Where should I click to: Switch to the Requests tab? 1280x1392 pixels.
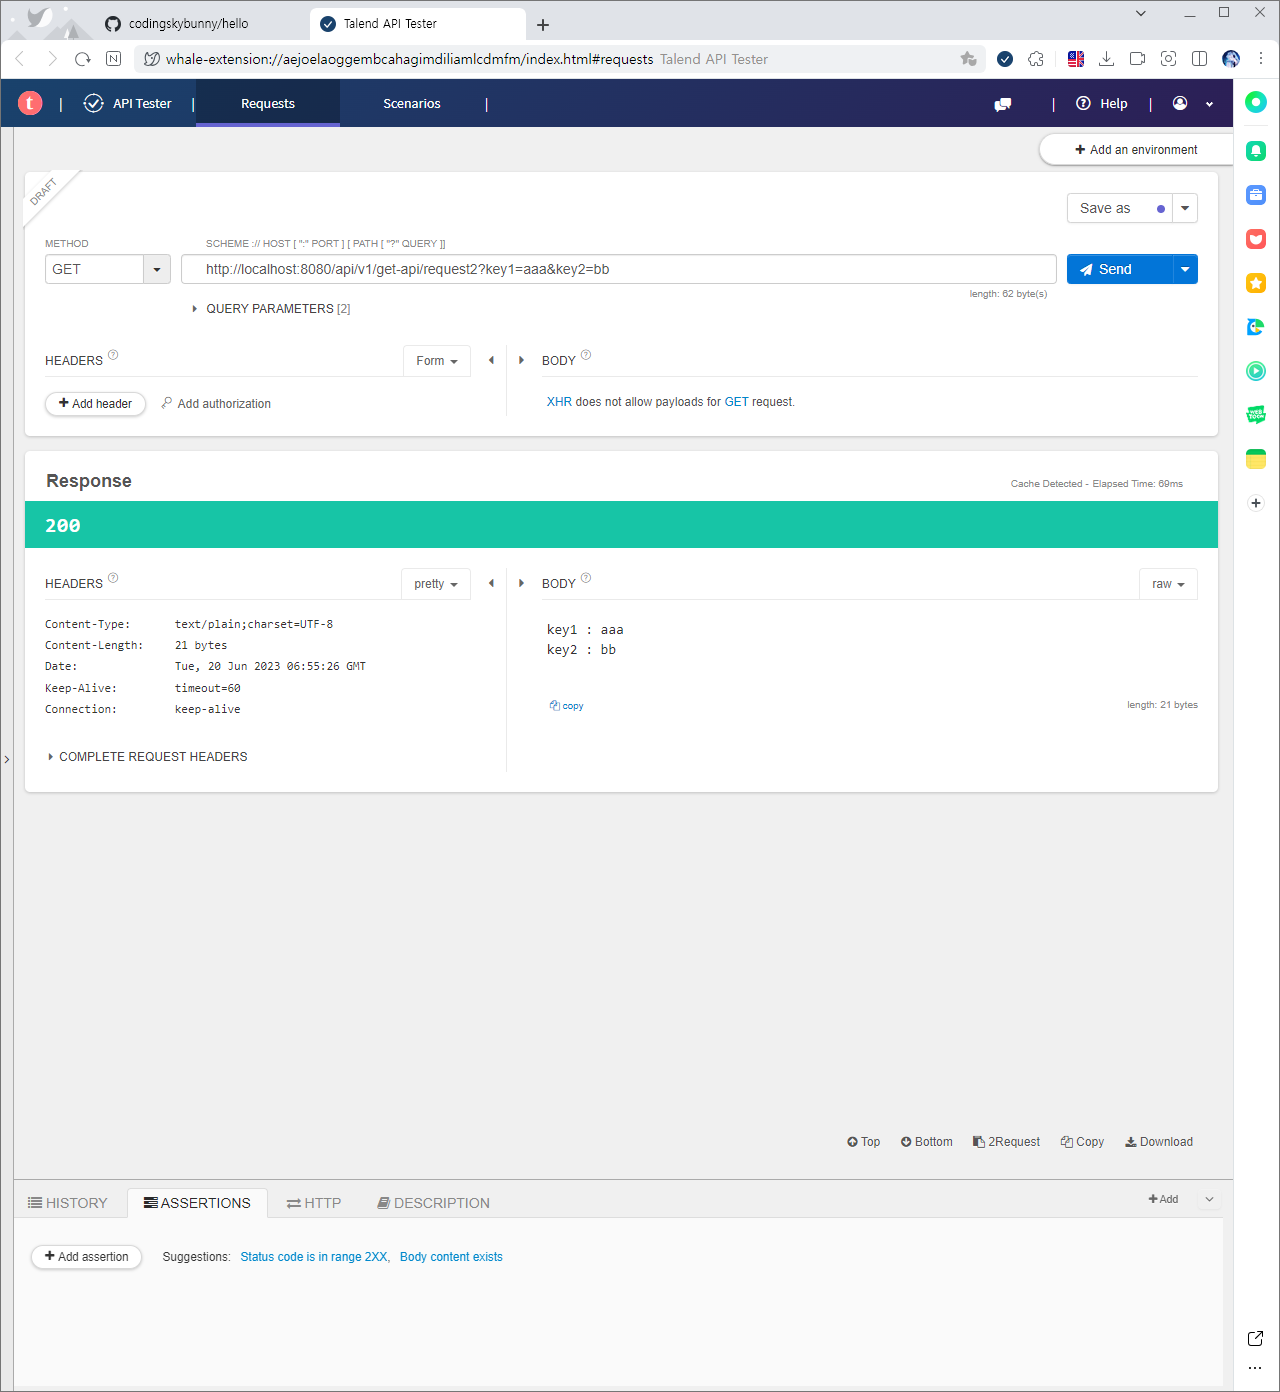click(x=268, y=103)
